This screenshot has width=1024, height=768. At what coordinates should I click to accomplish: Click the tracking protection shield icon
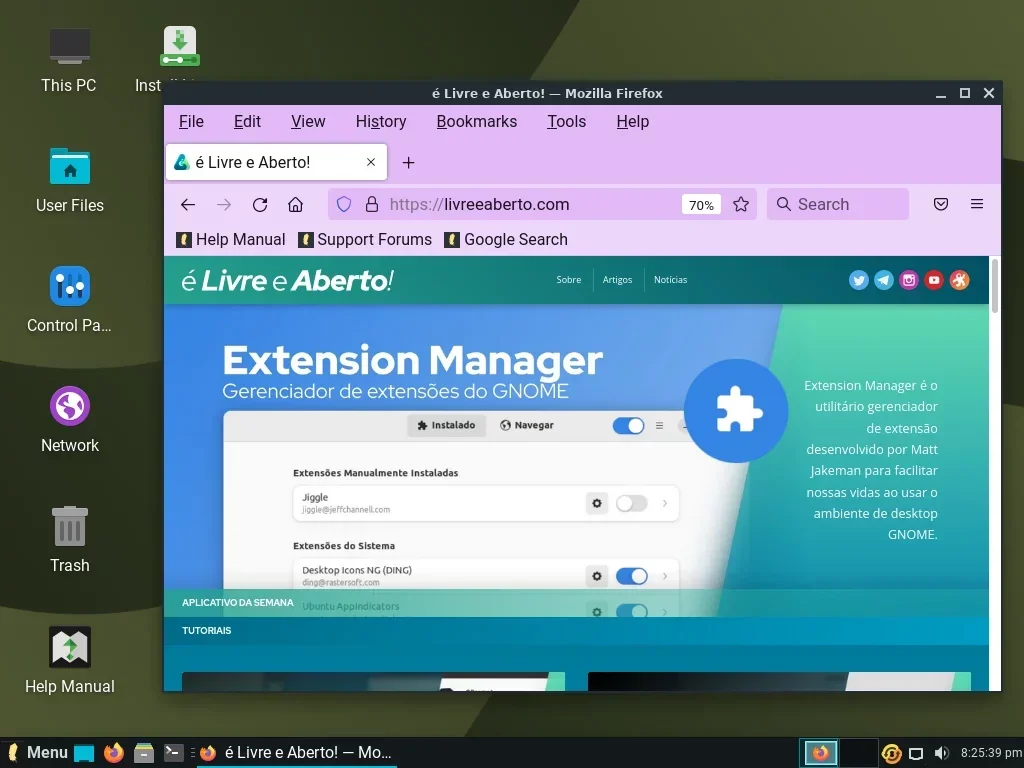coord(344,204)
